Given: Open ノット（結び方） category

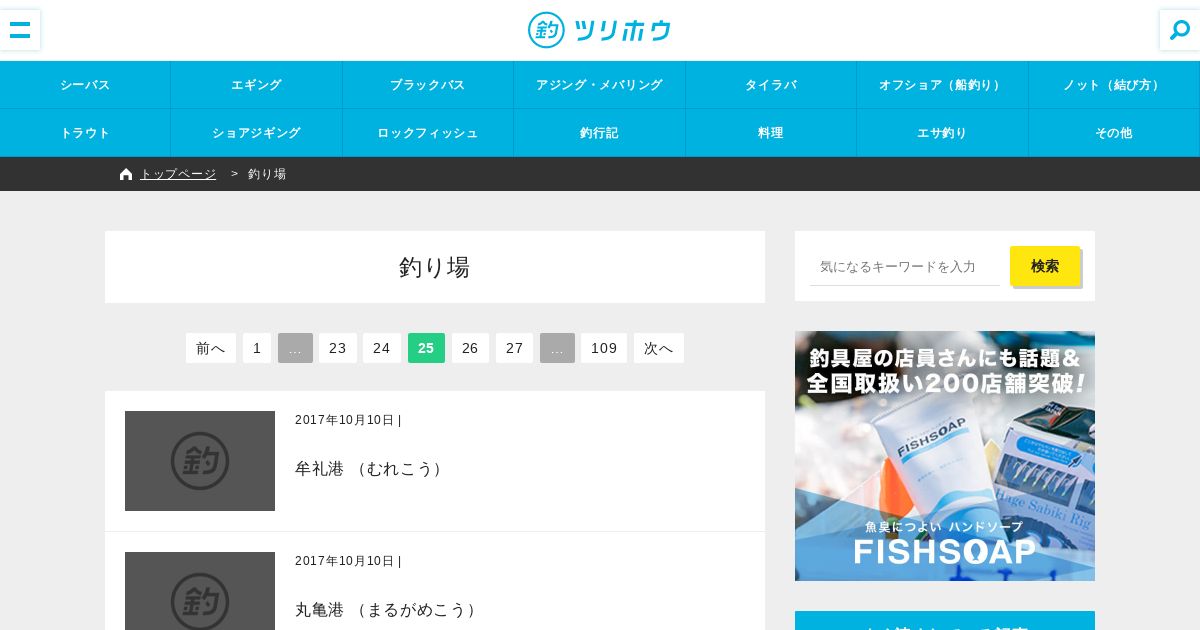Looking at the screenshot, I should pos(1114,85).
